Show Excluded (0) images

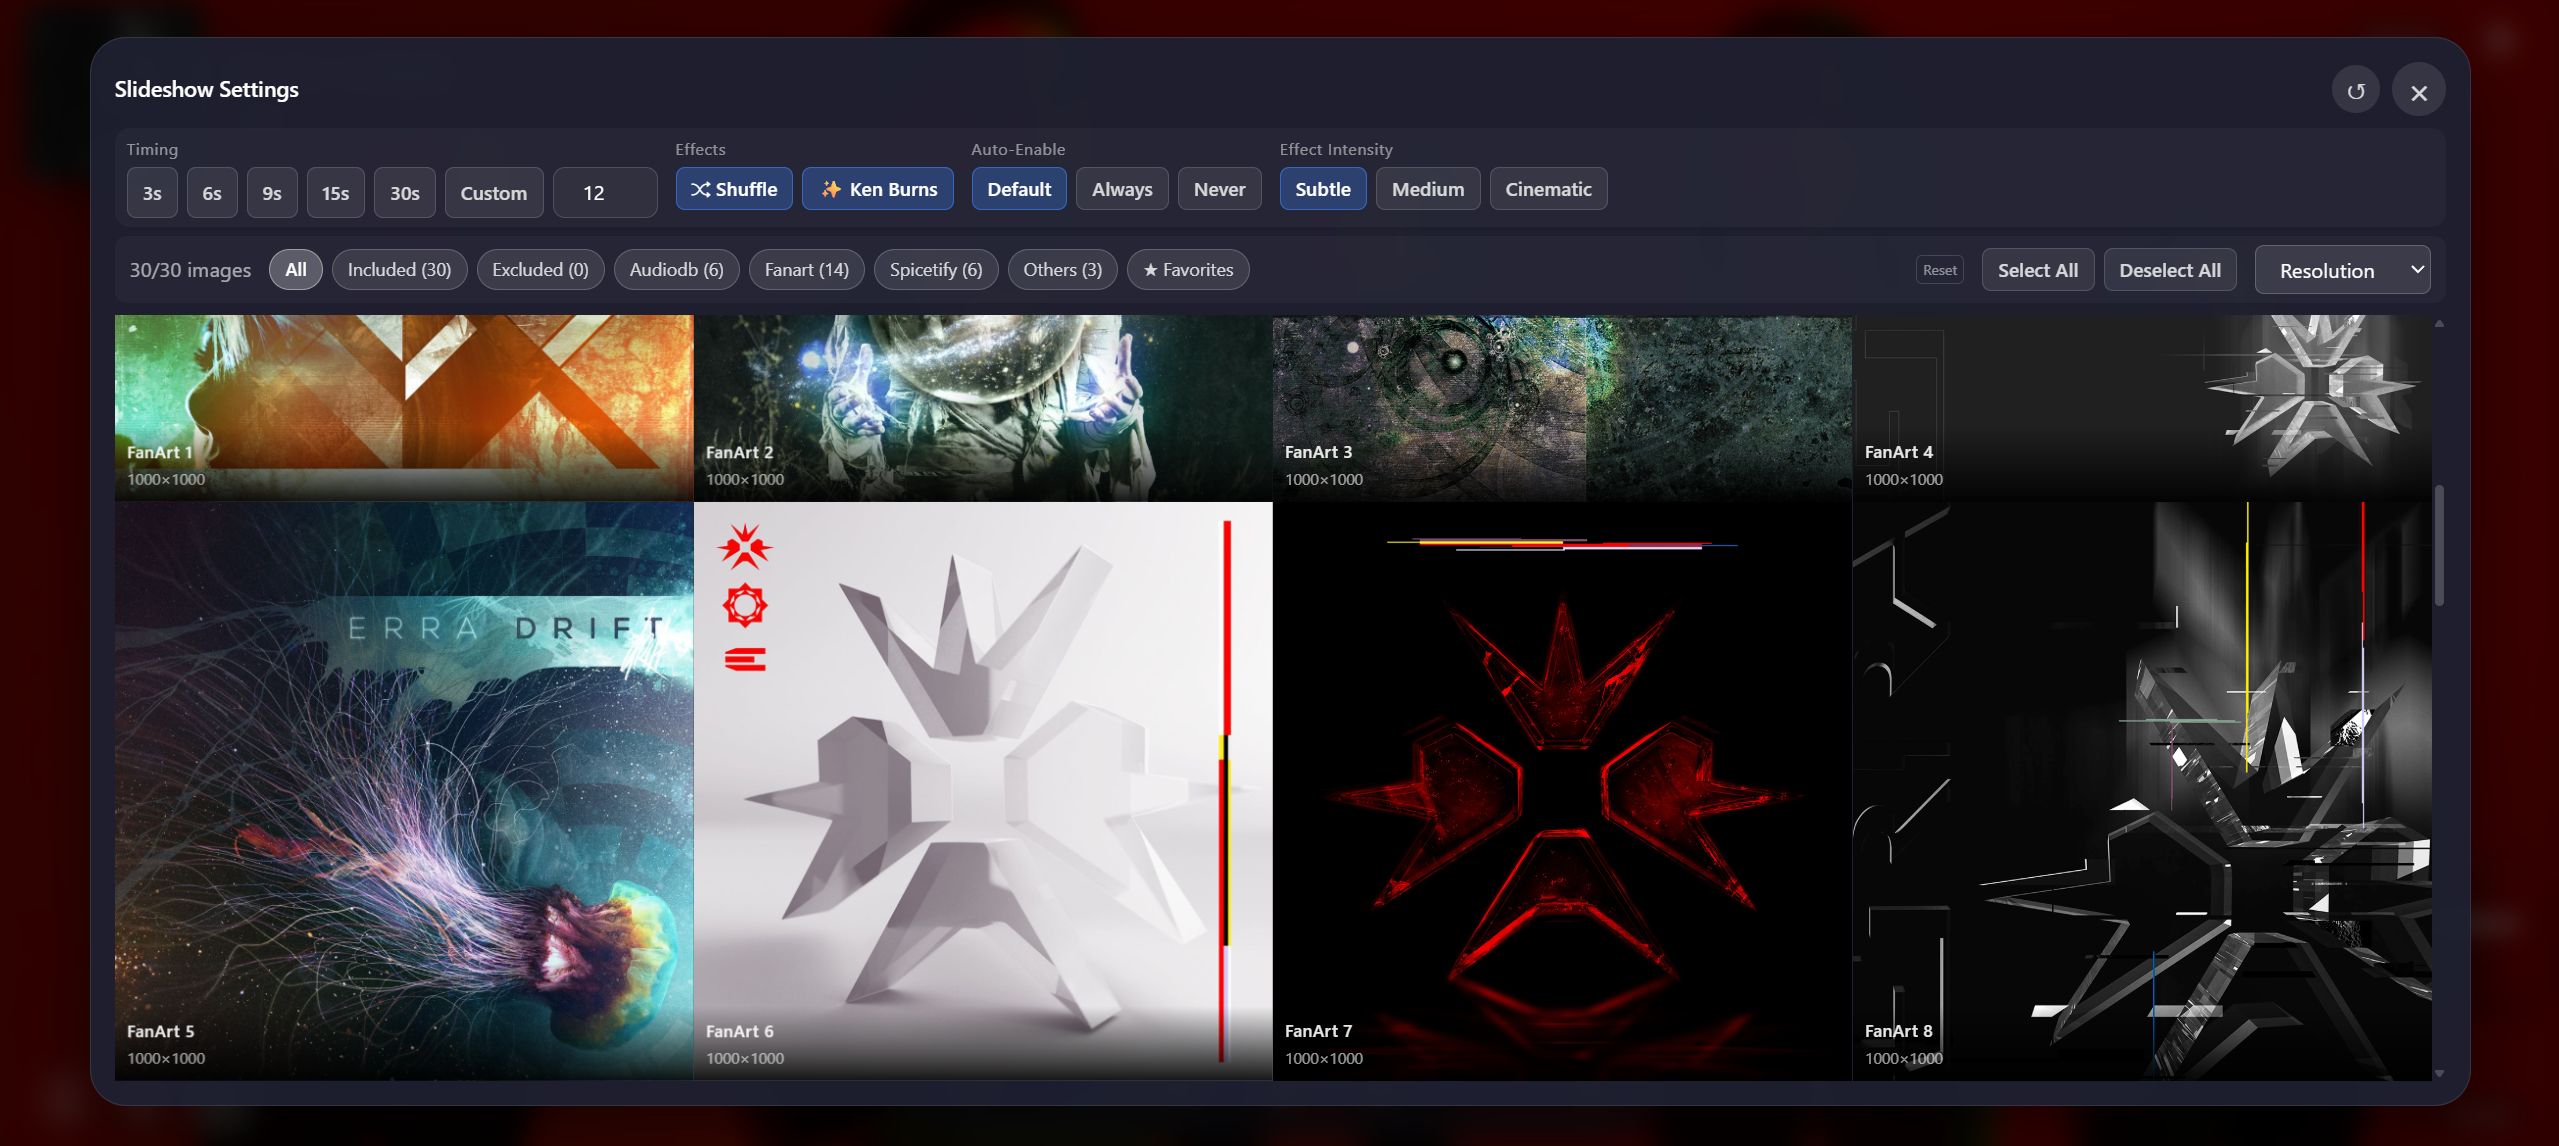[x=539, y=270]
